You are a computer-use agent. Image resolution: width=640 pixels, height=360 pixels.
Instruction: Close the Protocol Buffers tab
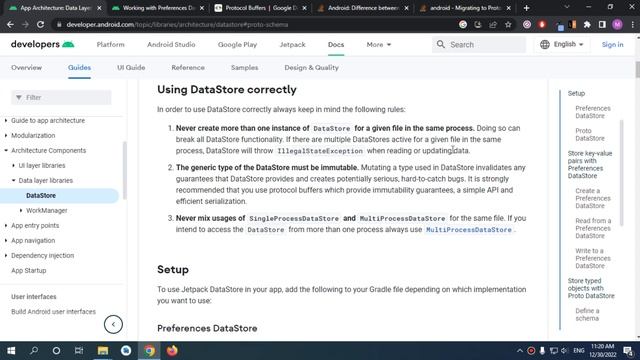[304, 8]
